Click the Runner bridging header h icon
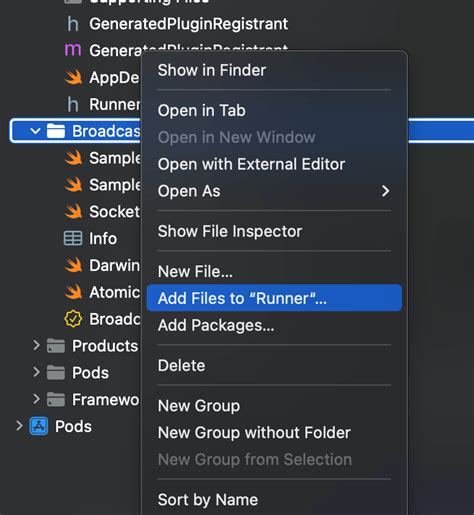 (73, 104)
